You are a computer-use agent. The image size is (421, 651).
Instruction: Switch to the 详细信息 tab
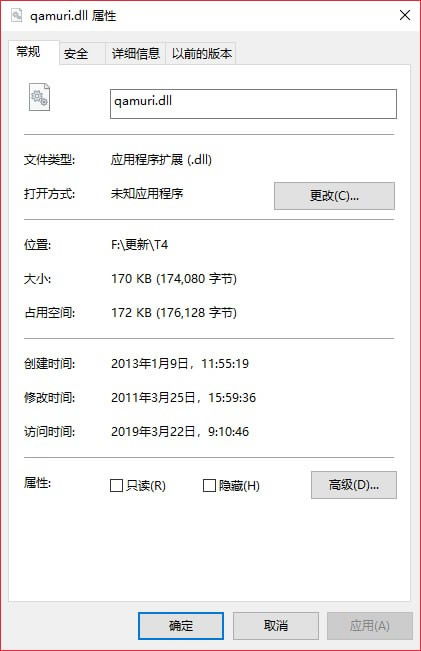(x=136, y=54)
